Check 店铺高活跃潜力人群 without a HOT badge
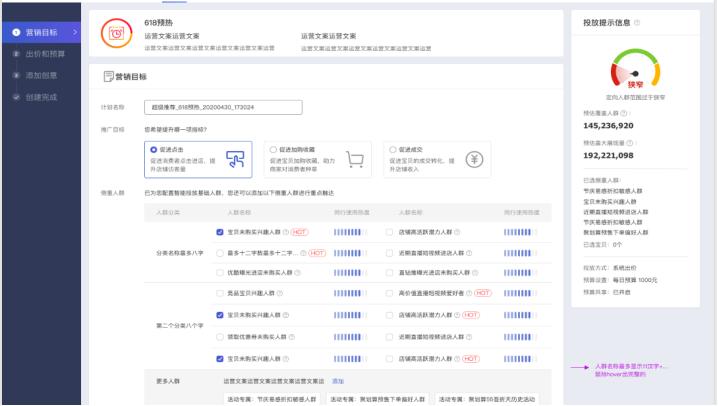Screen dimensions: 718x406 coord(389,232)
